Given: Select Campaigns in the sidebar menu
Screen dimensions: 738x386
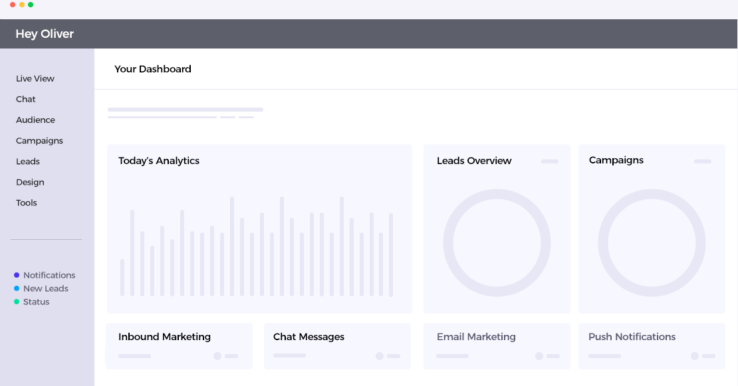Looking at the screenshot, I should [x=39, y=141].
